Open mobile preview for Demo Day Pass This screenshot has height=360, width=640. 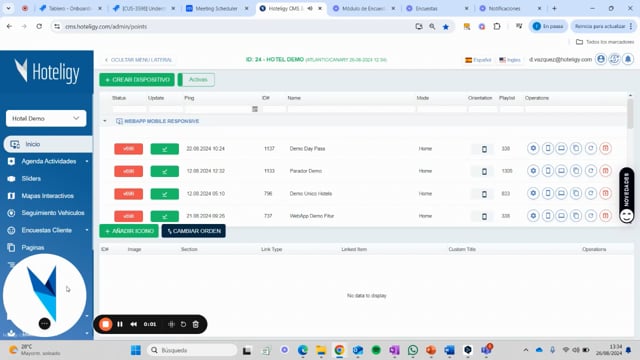548,149
